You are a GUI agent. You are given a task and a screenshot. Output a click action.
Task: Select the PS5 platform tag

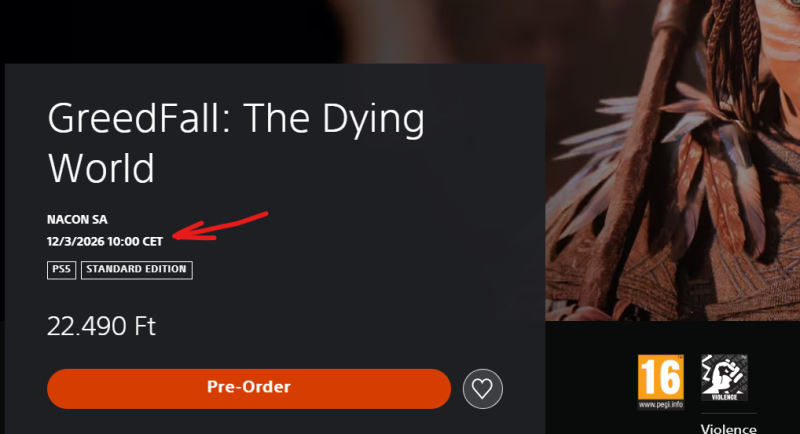pyautogui.click(x=61, y=270)
